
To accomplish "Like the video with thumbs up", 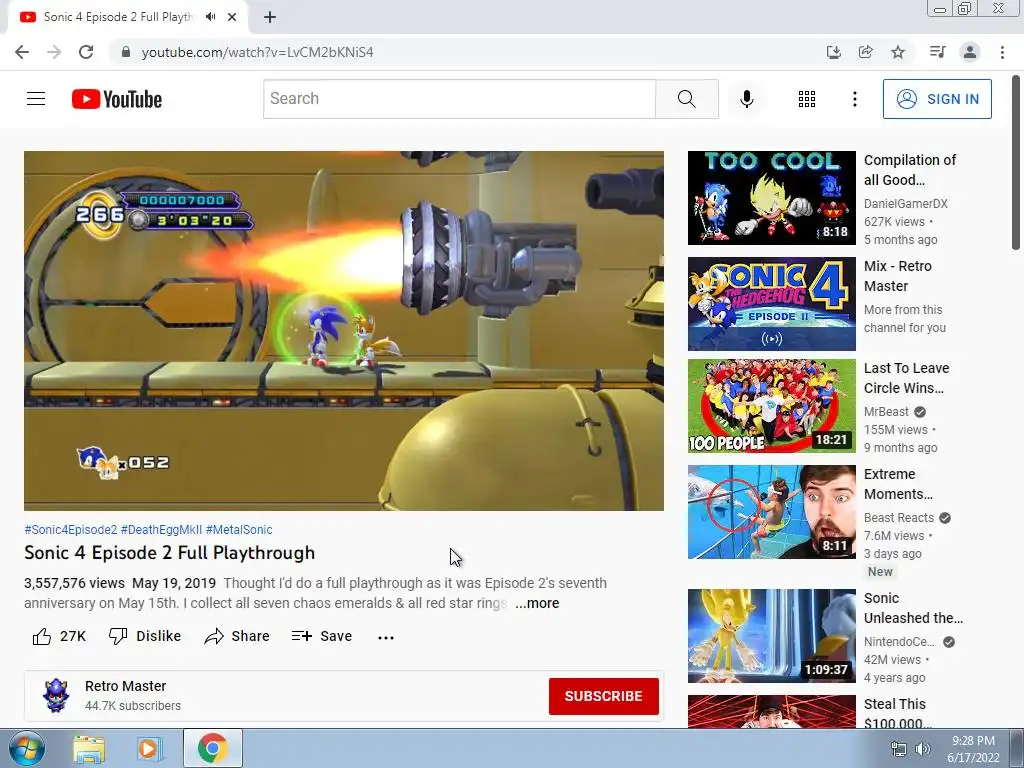I will point(59,636).
